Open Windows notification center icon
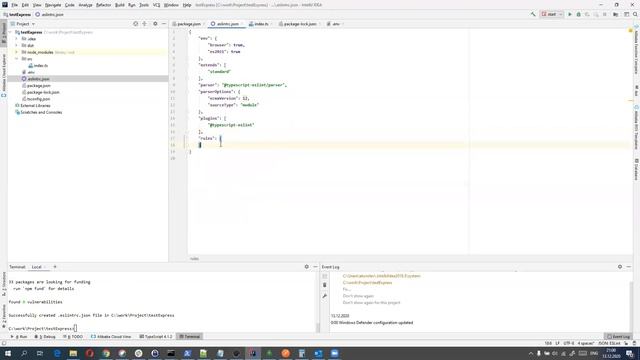Image resolution: width=640 pixels, height=360 pixels. (x=630, y=353)
